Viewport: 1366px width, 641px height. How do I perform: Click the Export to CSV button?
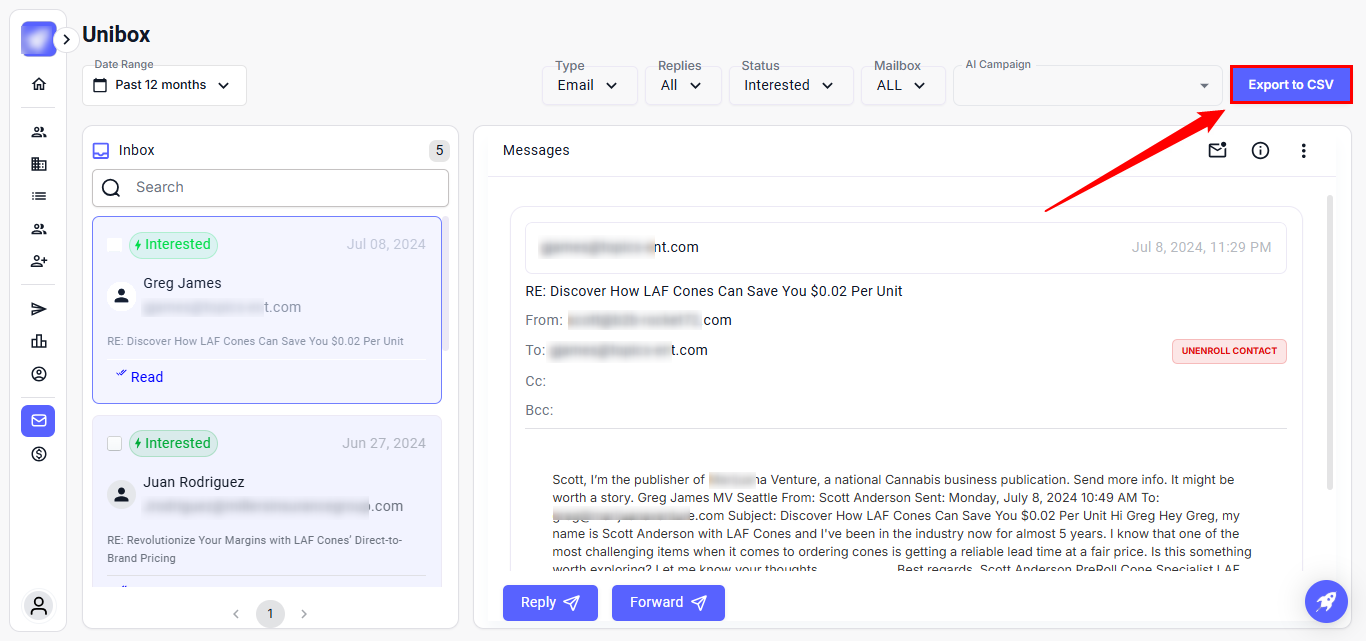tap(1290, 85)
